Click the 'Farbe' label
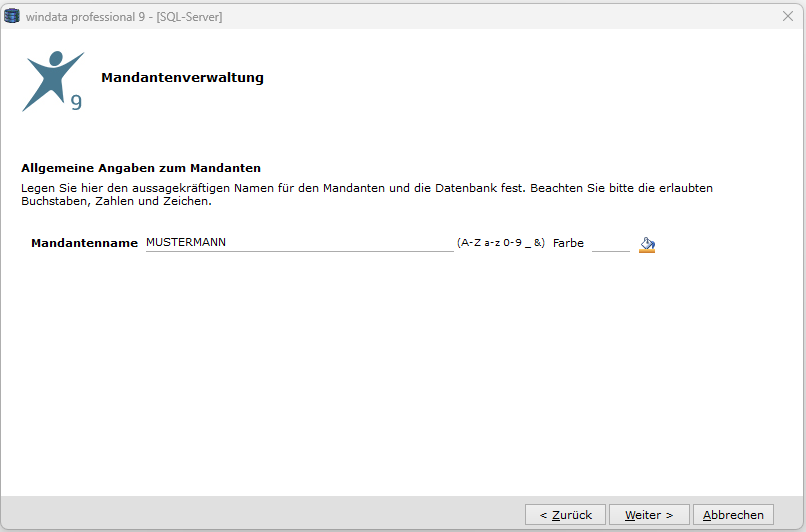Image resolution: width=806 pixels, height=532 pixels. pyautogui.click(x=568, y=243)
